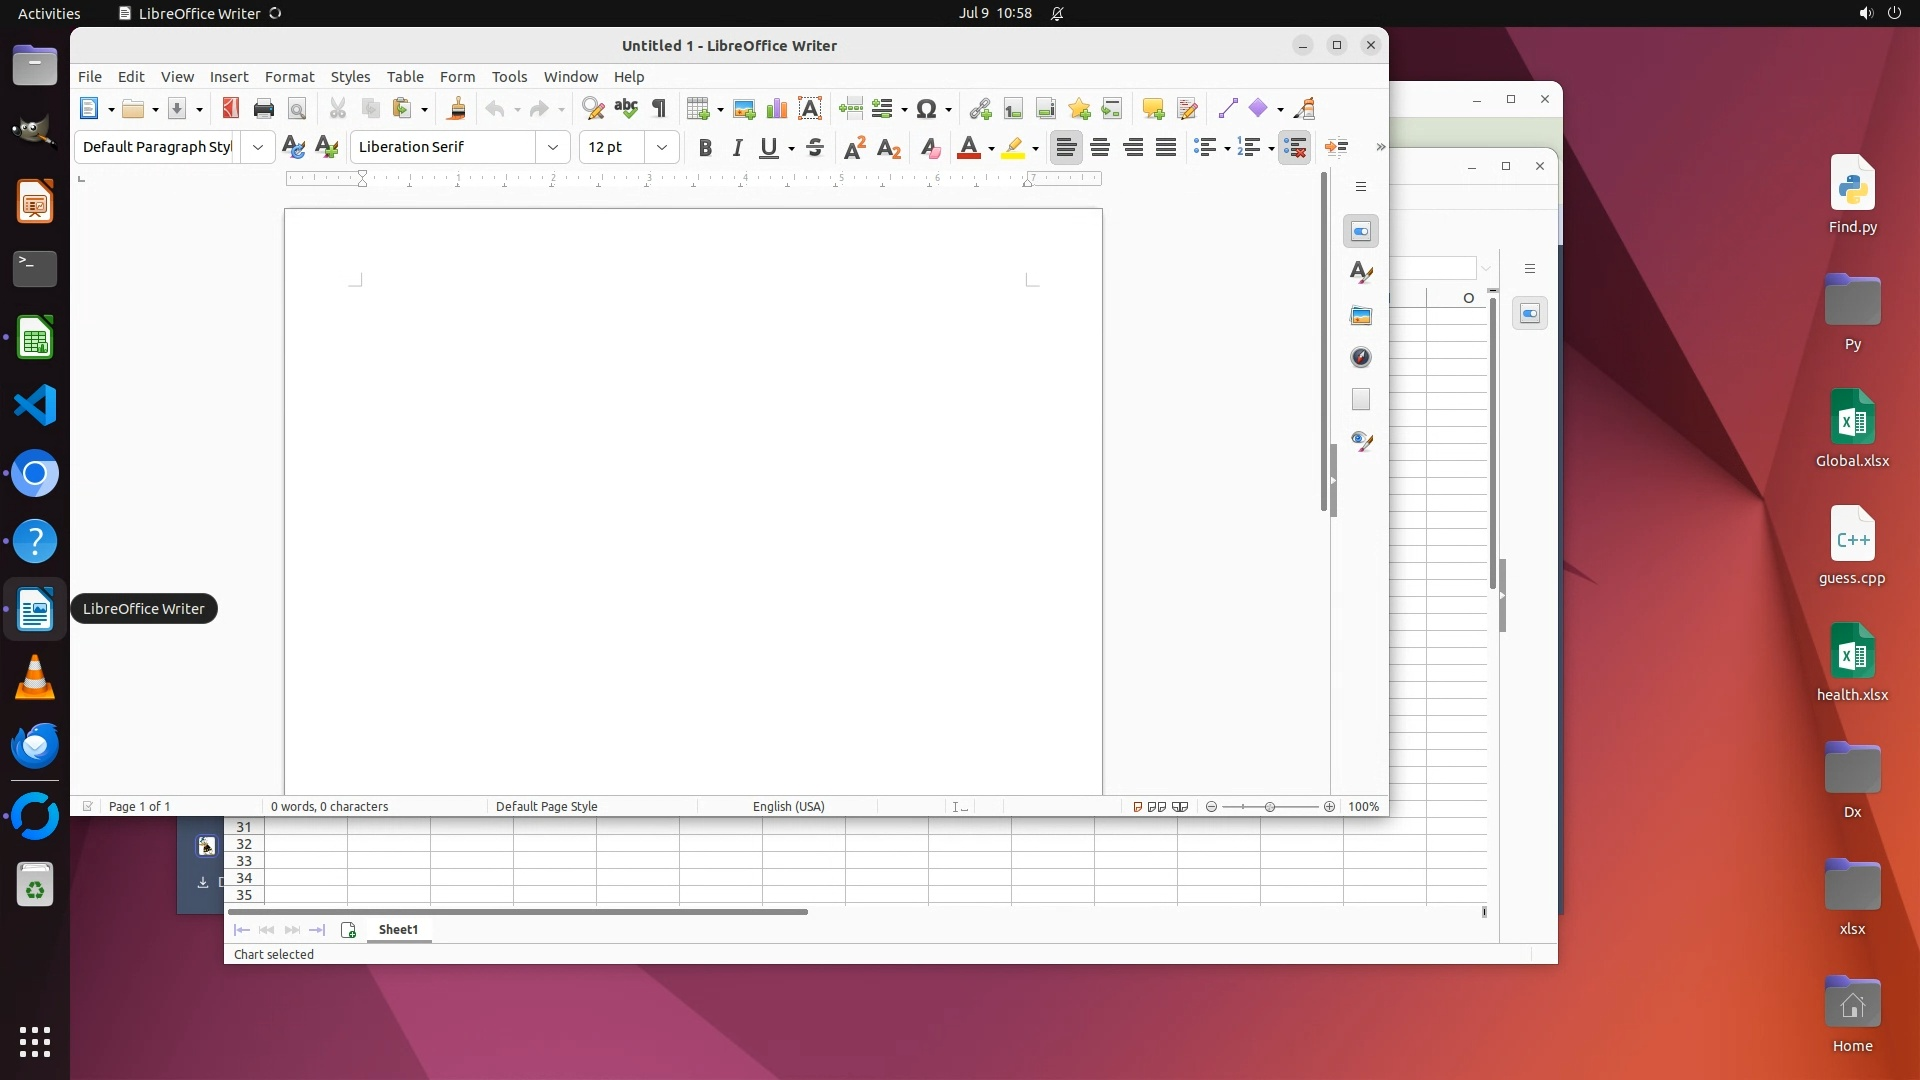Open the sidebar Navigator compass icon
The width and height of the screenshot is (1920, 1080).
(x=1360, y=357)
